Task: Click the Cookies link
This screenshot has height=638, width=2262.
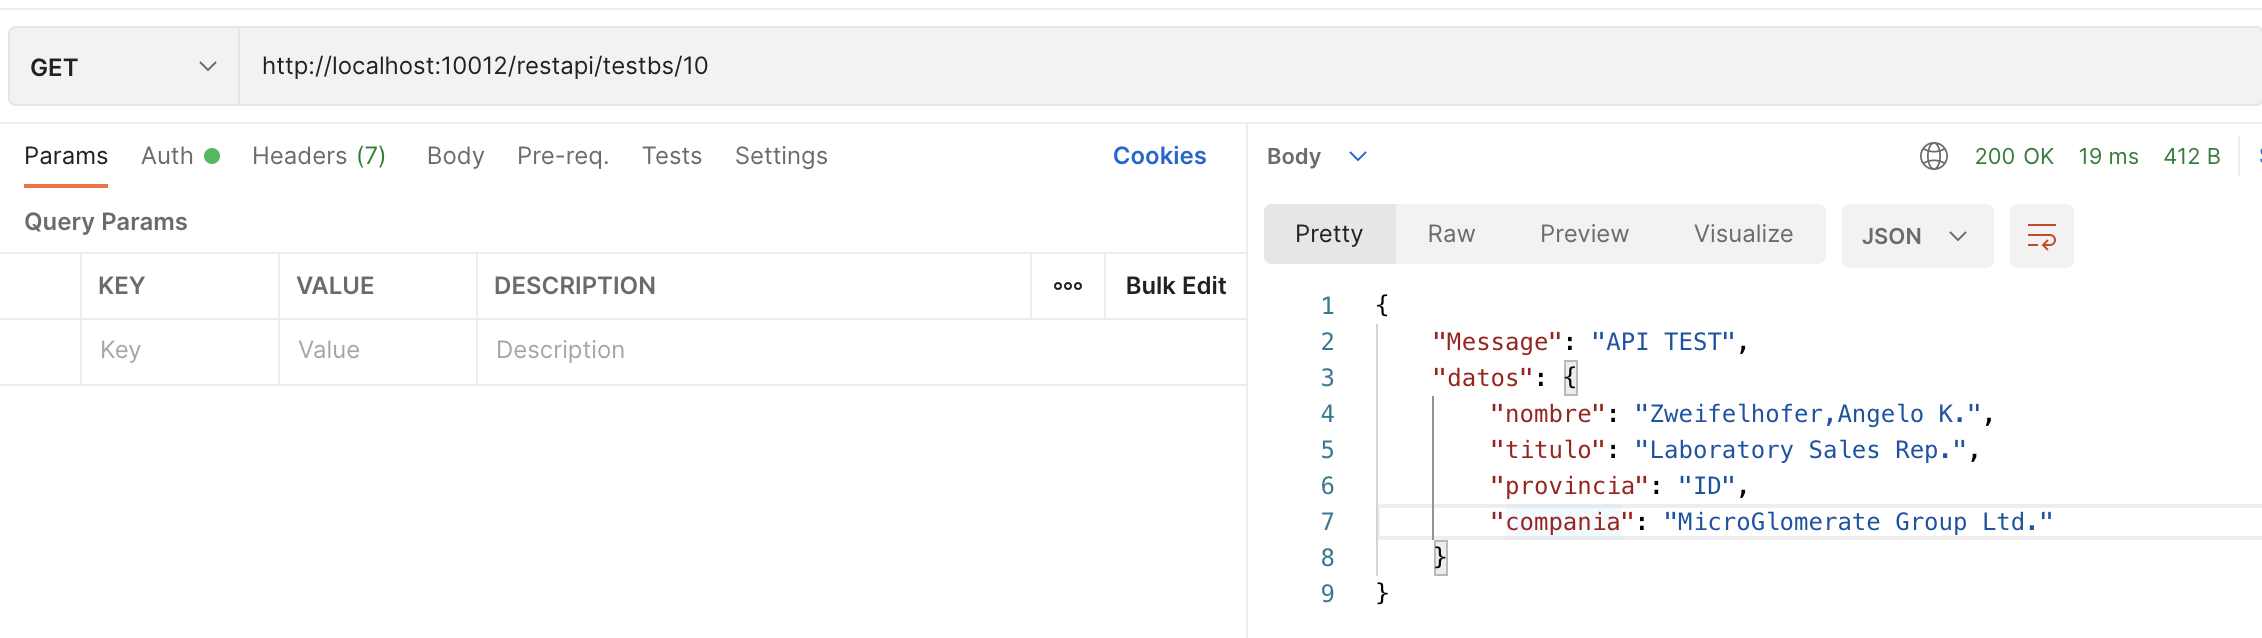Action: pos(1159,156)
